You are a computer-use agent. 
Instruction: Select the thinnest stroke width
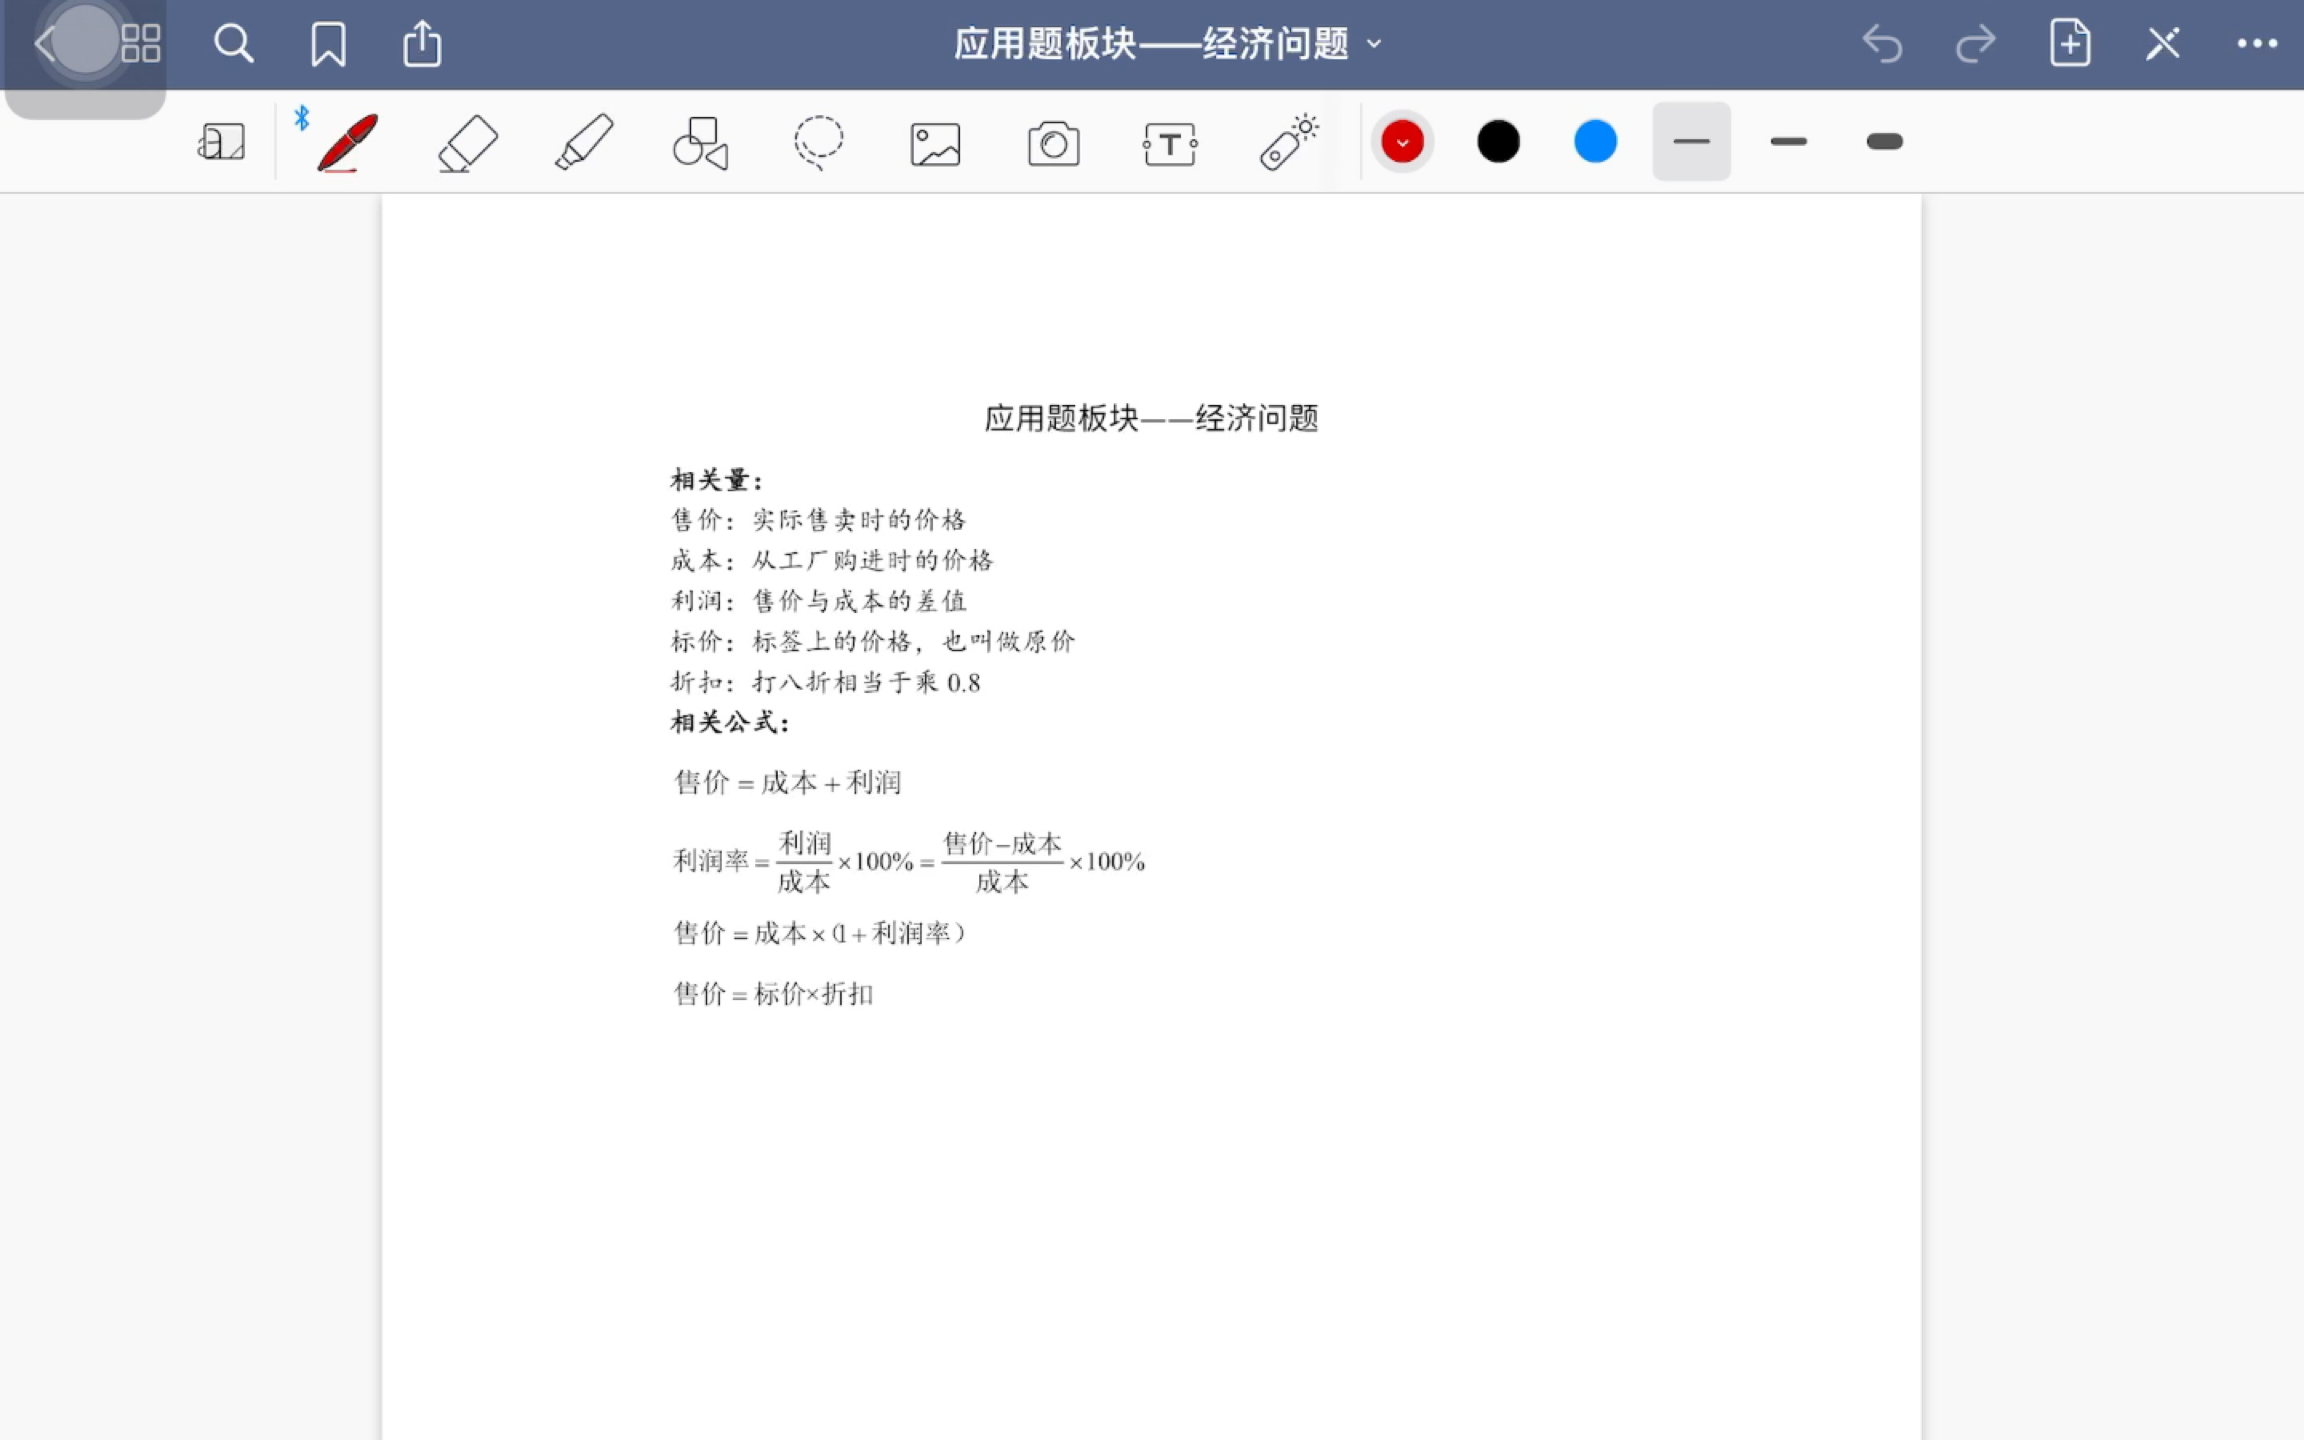click(x=1691, y=141)
